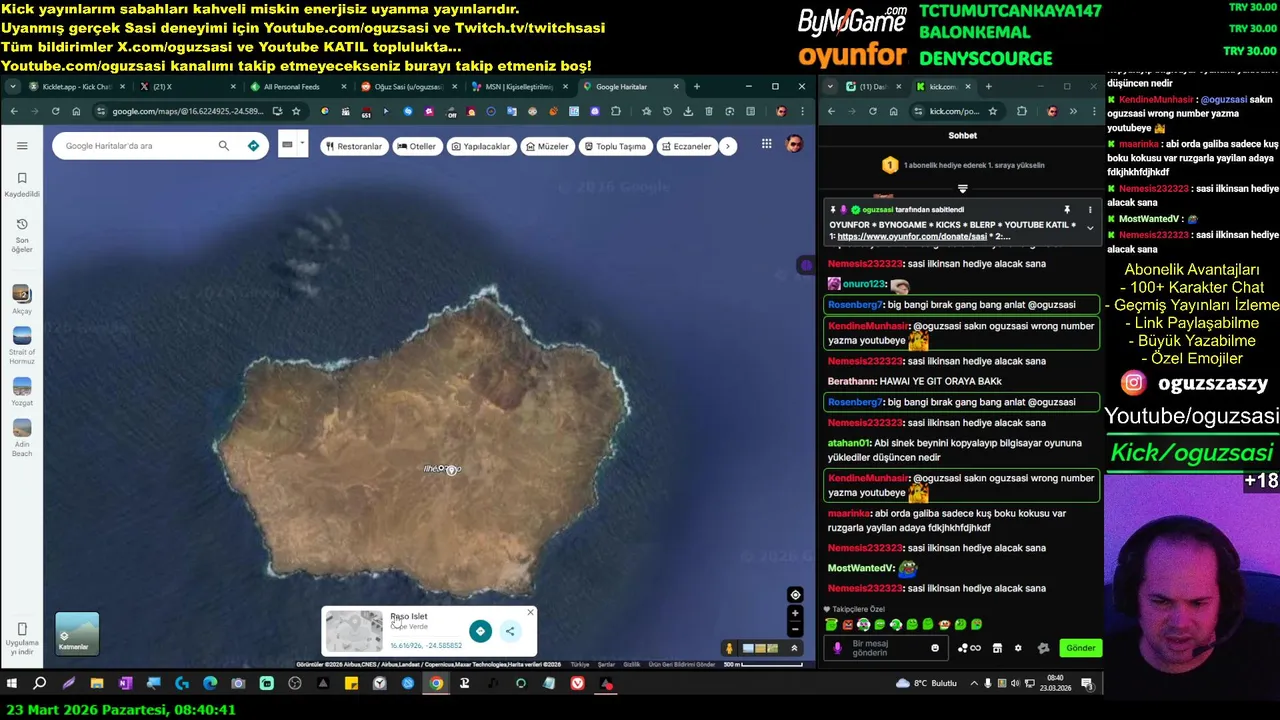This screenshot has width=1280, height=720.
Task: Show my location on the map
Action: coord(795,595)
